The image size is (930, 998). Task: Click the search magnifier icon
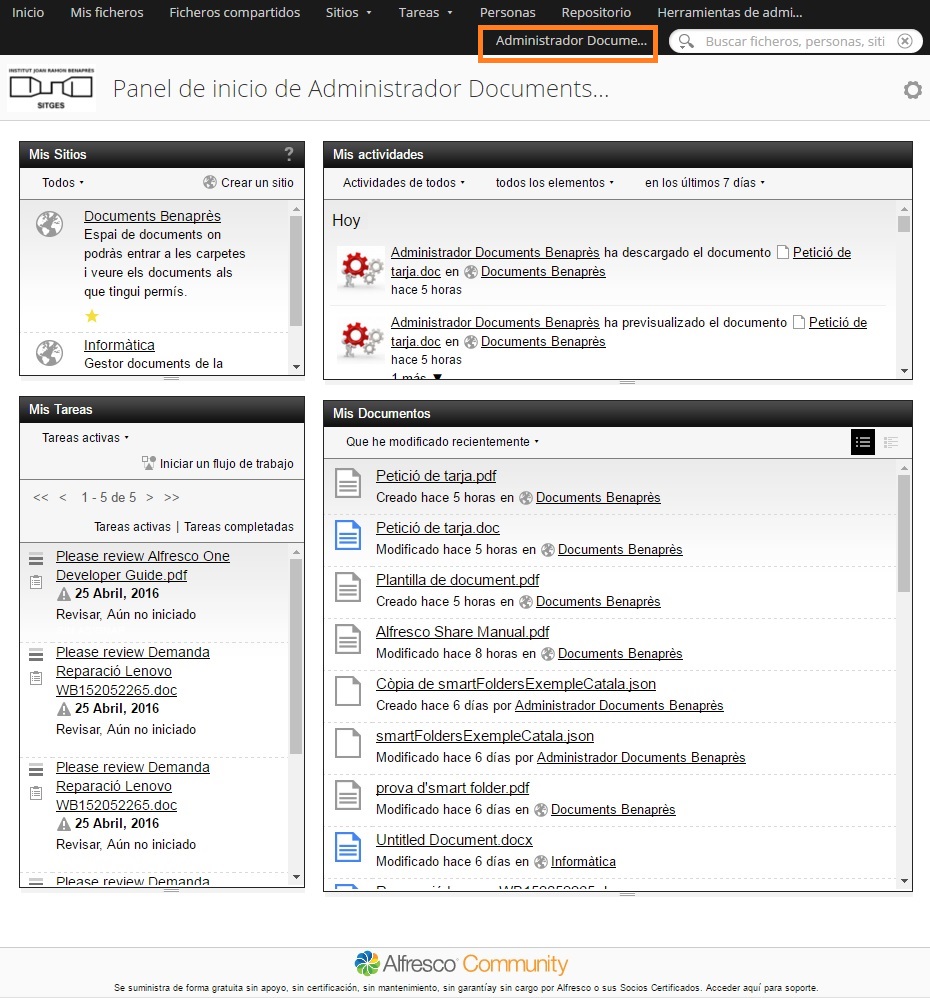point(686,41)
